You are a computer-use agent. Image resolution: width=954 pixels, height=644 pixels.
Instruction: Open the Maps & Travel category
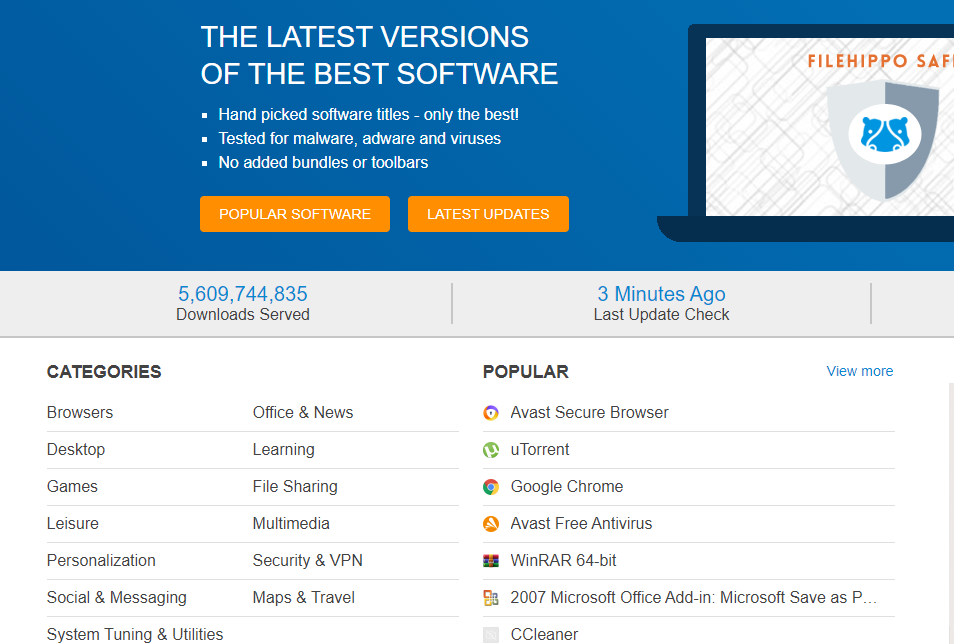pyautogui.click(x=304, y=598)
